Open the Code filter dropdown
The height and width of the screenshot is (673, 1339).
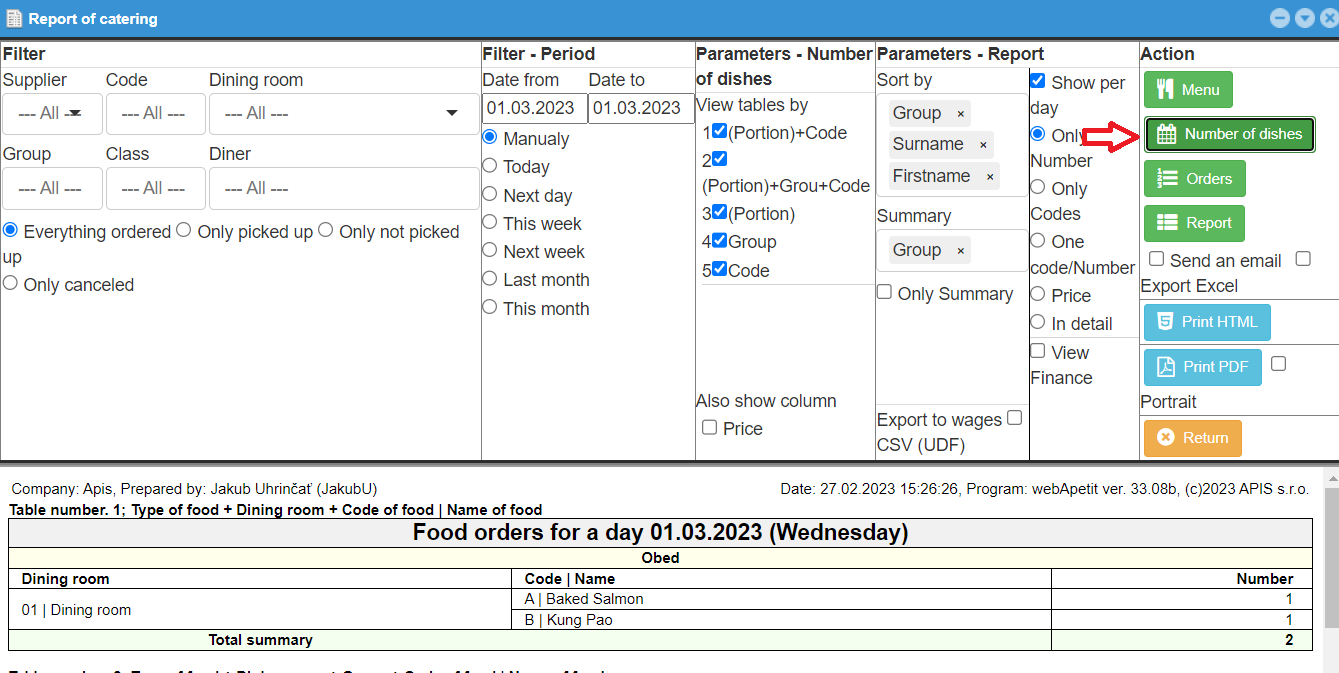click(156, 114)
